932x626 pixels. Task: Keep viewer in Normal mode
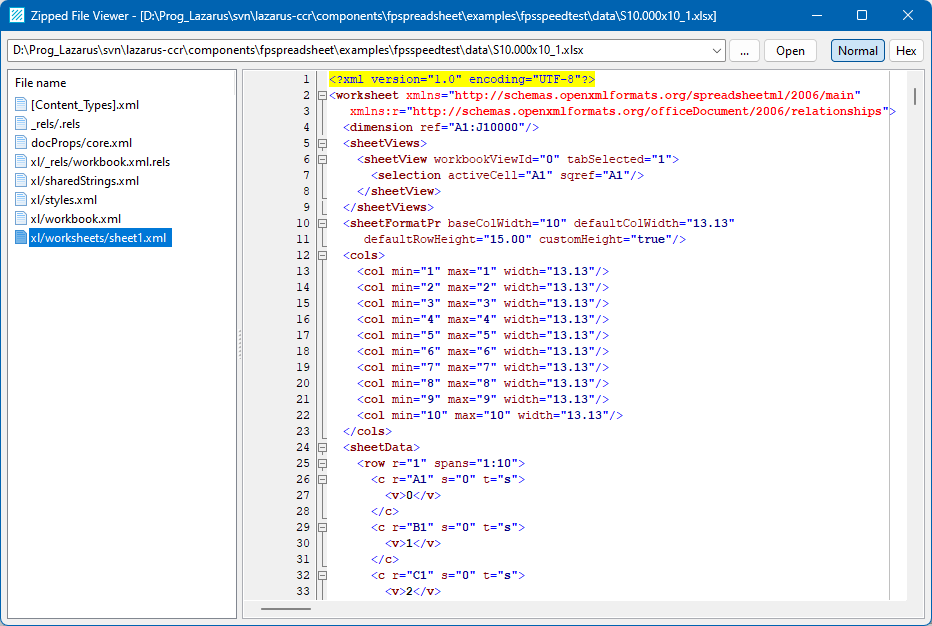click(x=858, y=50)
